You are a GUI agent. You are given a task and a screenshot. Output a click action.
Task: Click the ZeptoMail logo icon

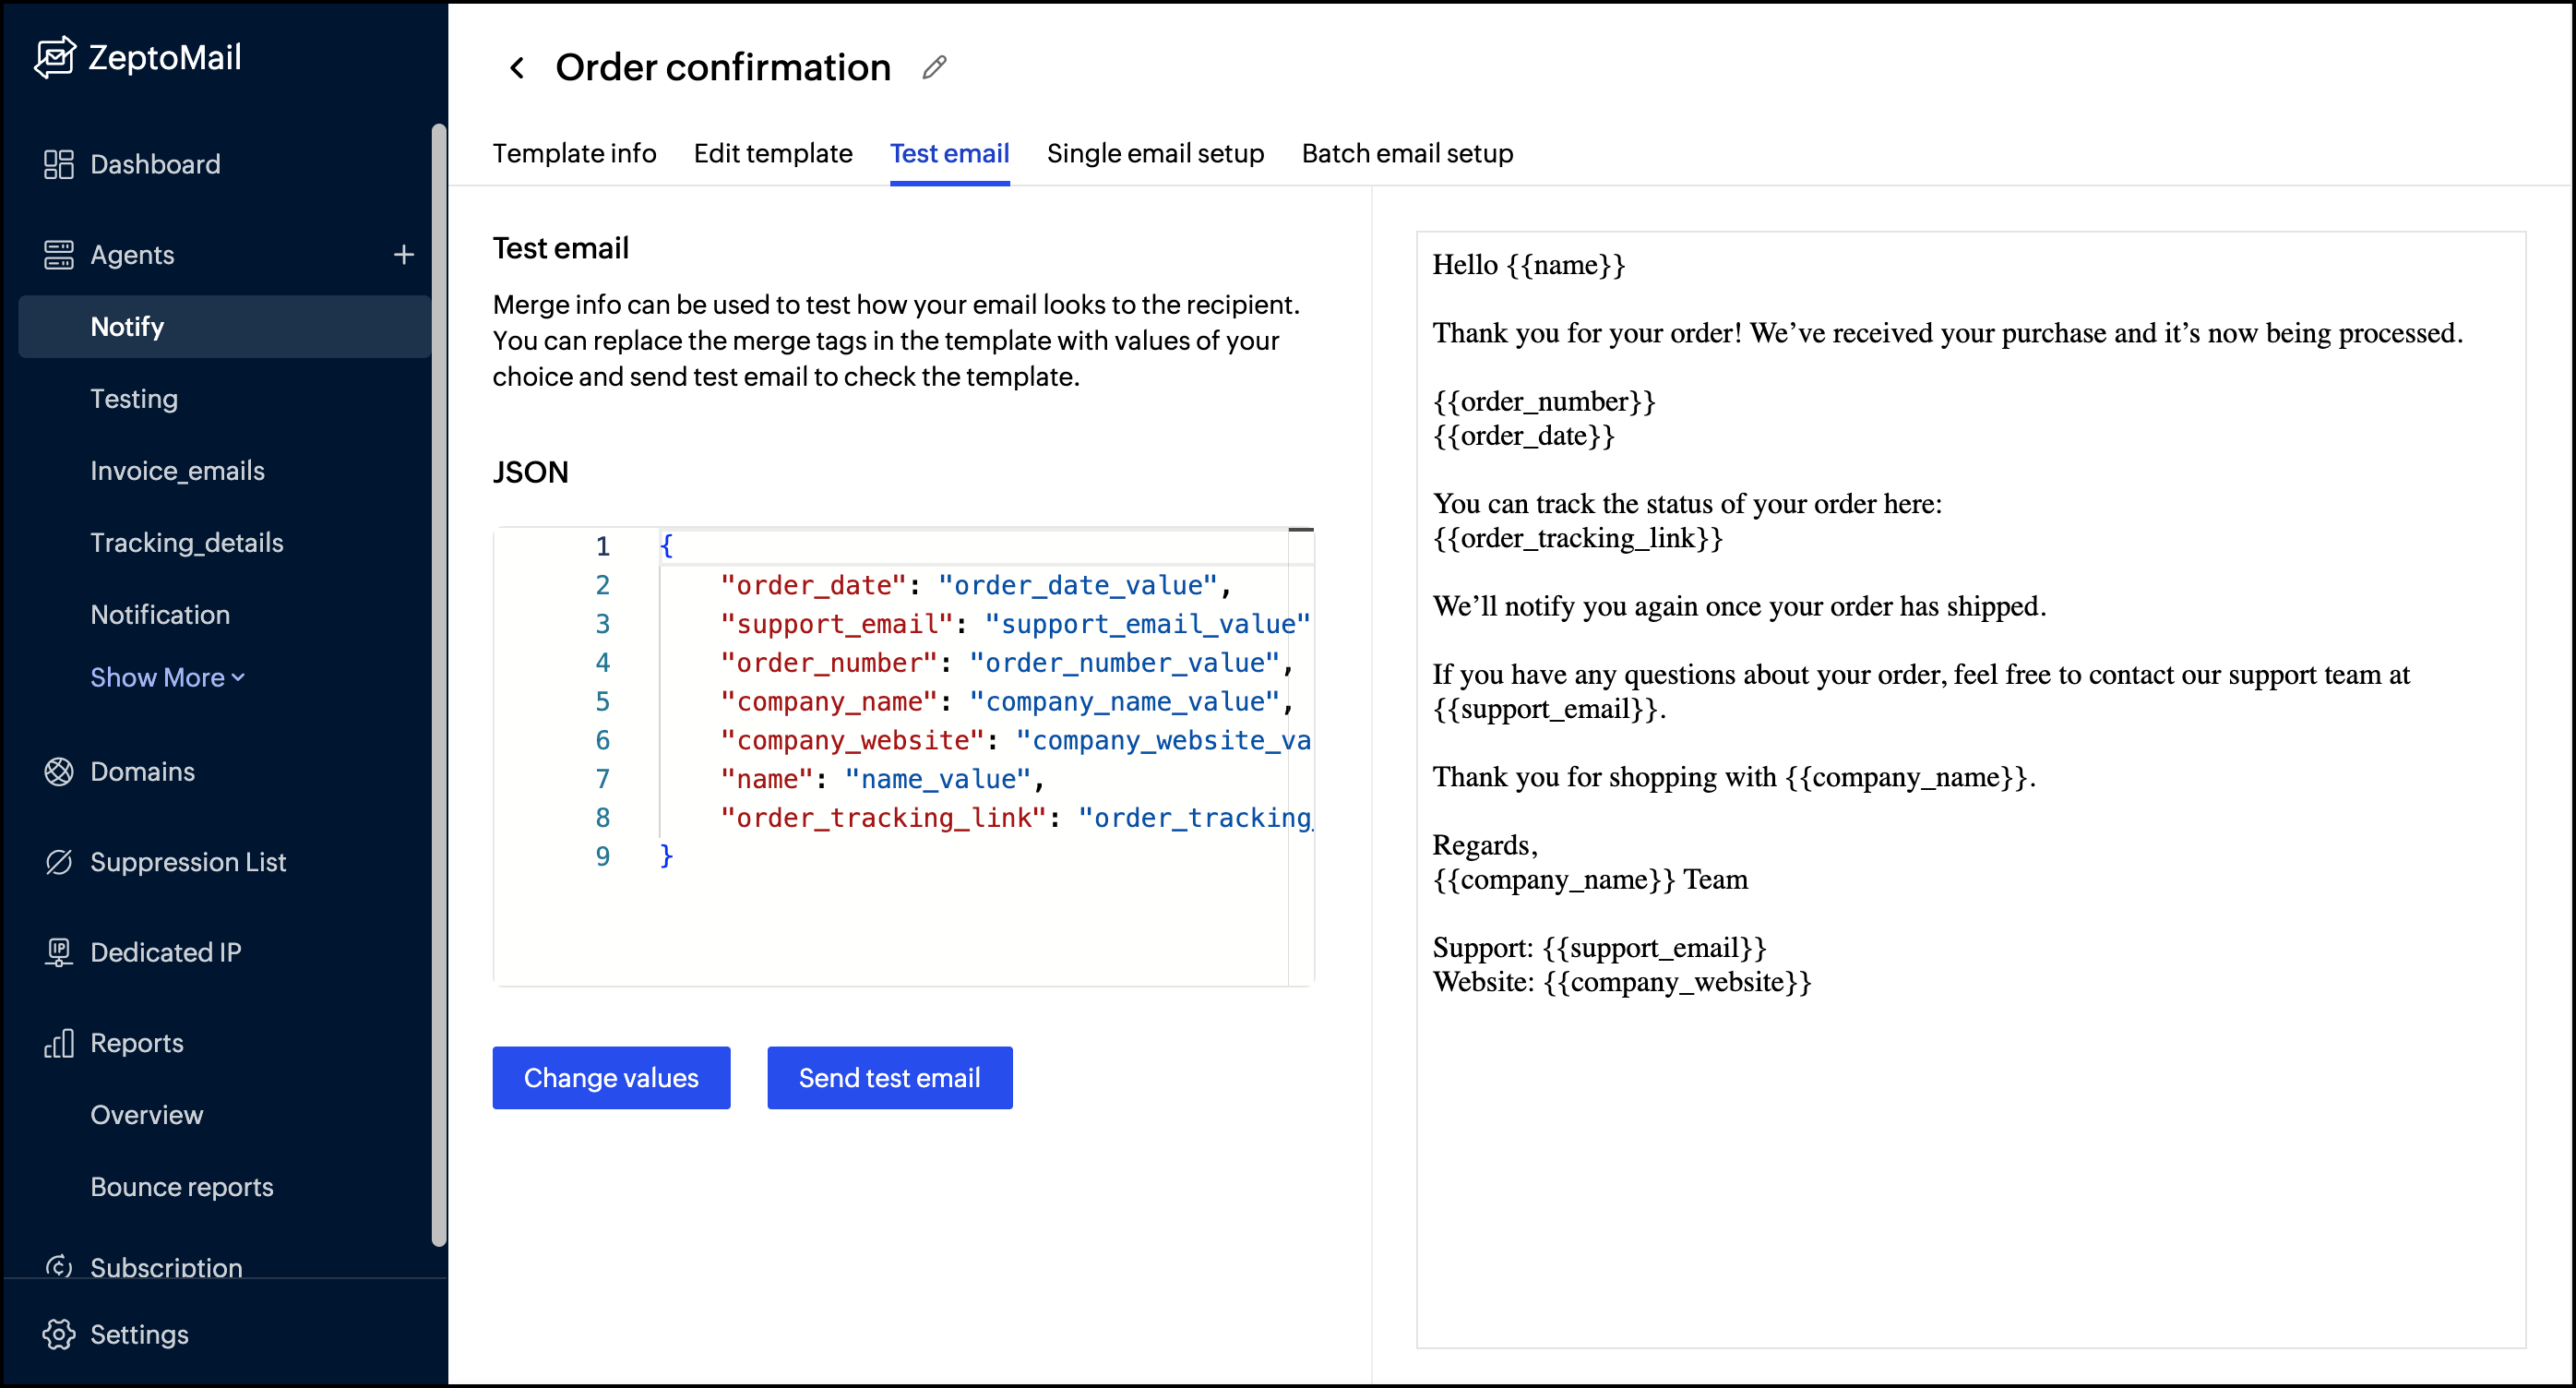(56, 57)
